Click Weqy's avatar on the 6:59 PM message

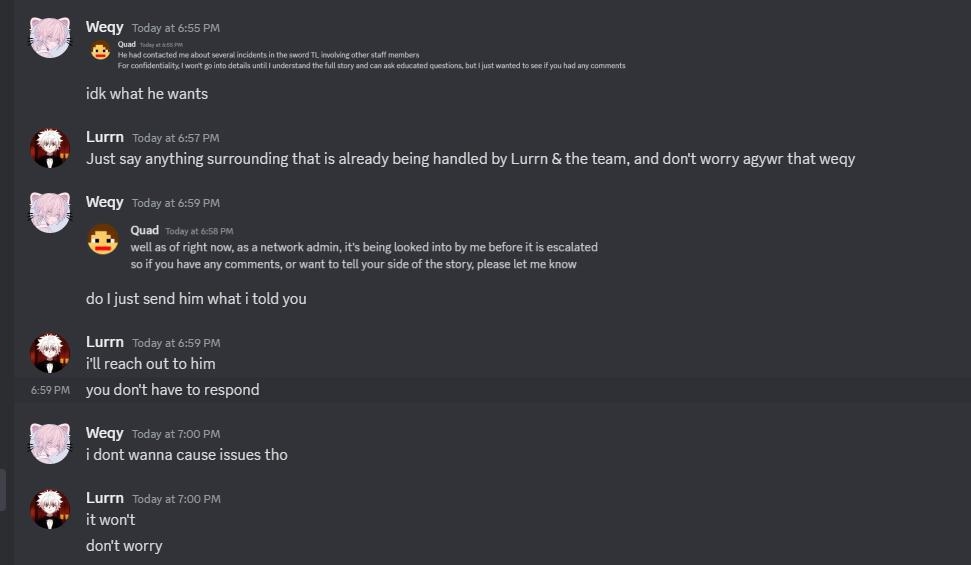tap(50, 212)
